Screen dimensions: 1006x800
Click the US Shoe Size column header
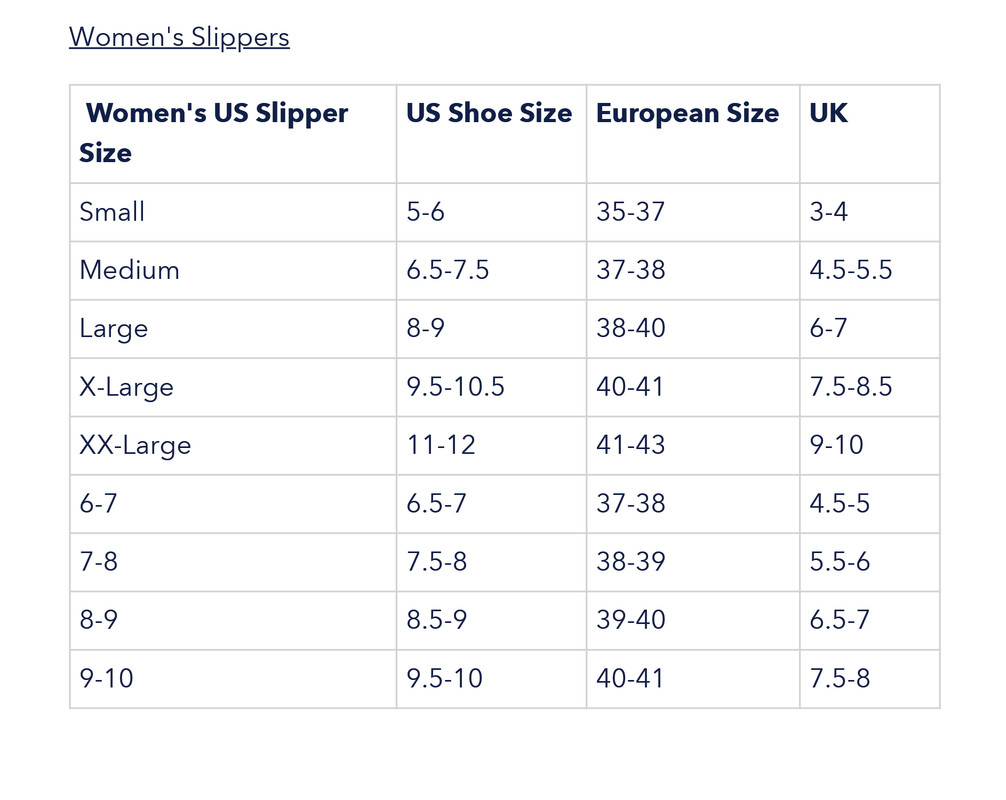489,113
